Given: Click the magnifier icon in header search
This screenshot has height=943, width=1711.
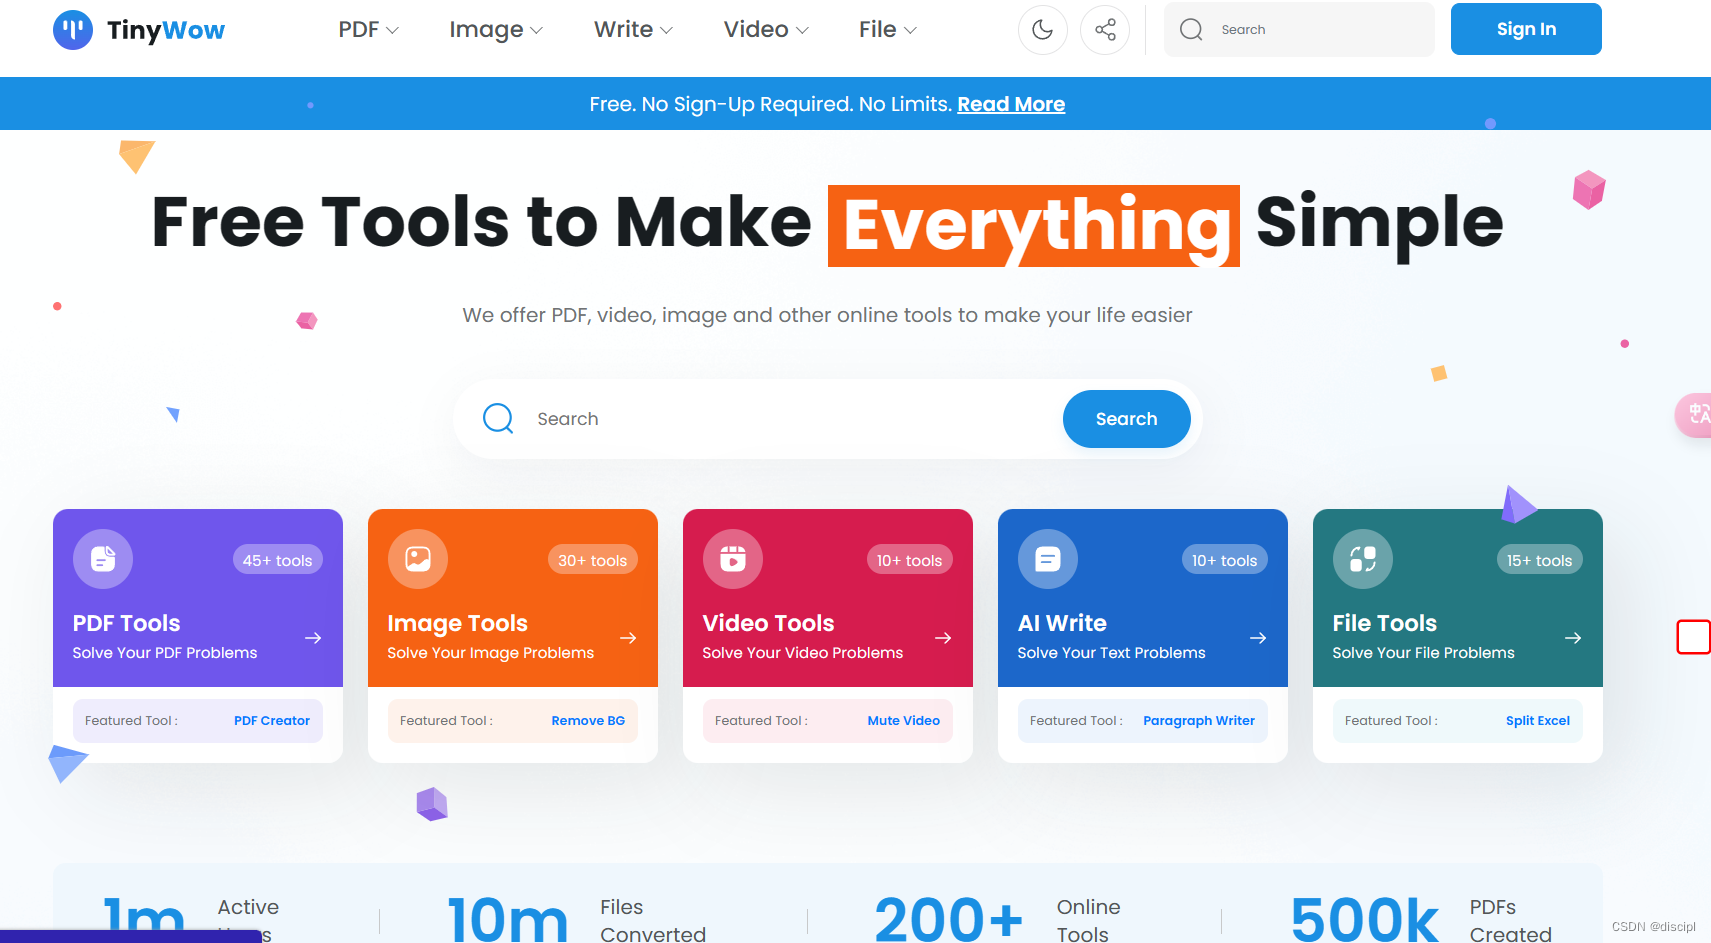Looking at the screenshot, I should 1191,30.
